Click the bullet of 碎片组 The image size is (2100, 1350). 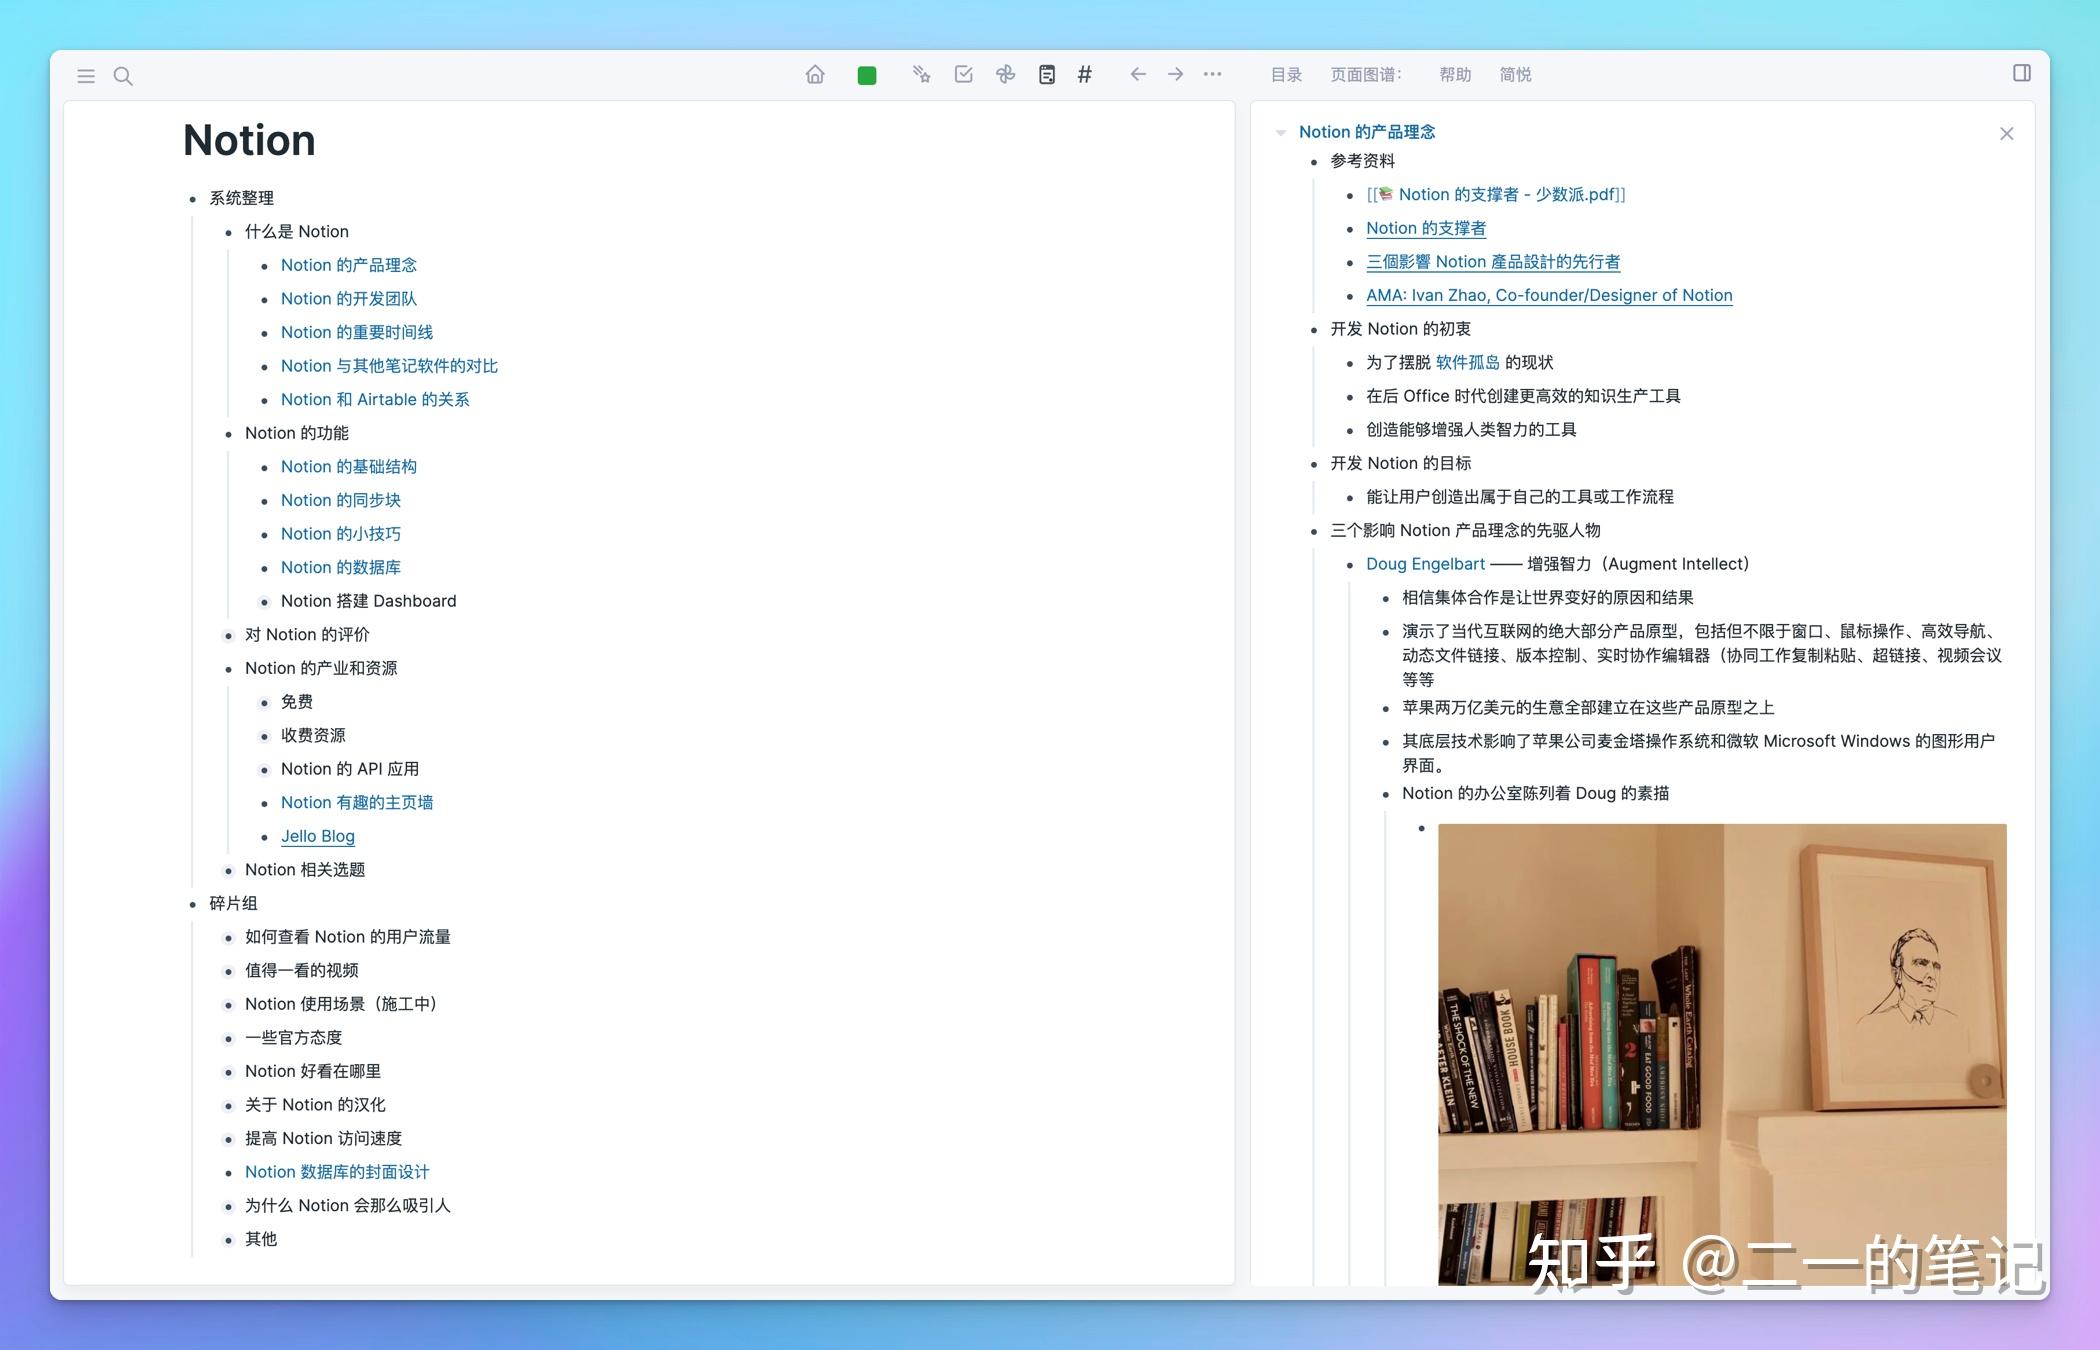[x=192, y=905]
